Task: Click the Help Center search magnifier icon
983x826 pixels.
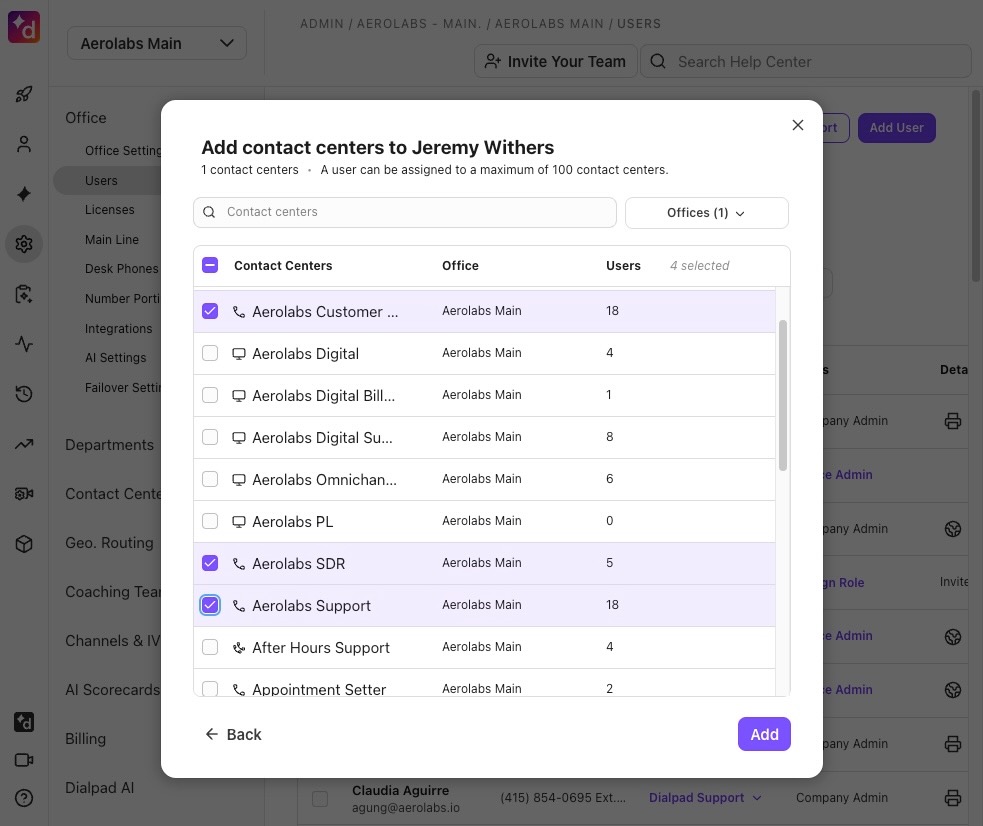Action: [658, 61]
